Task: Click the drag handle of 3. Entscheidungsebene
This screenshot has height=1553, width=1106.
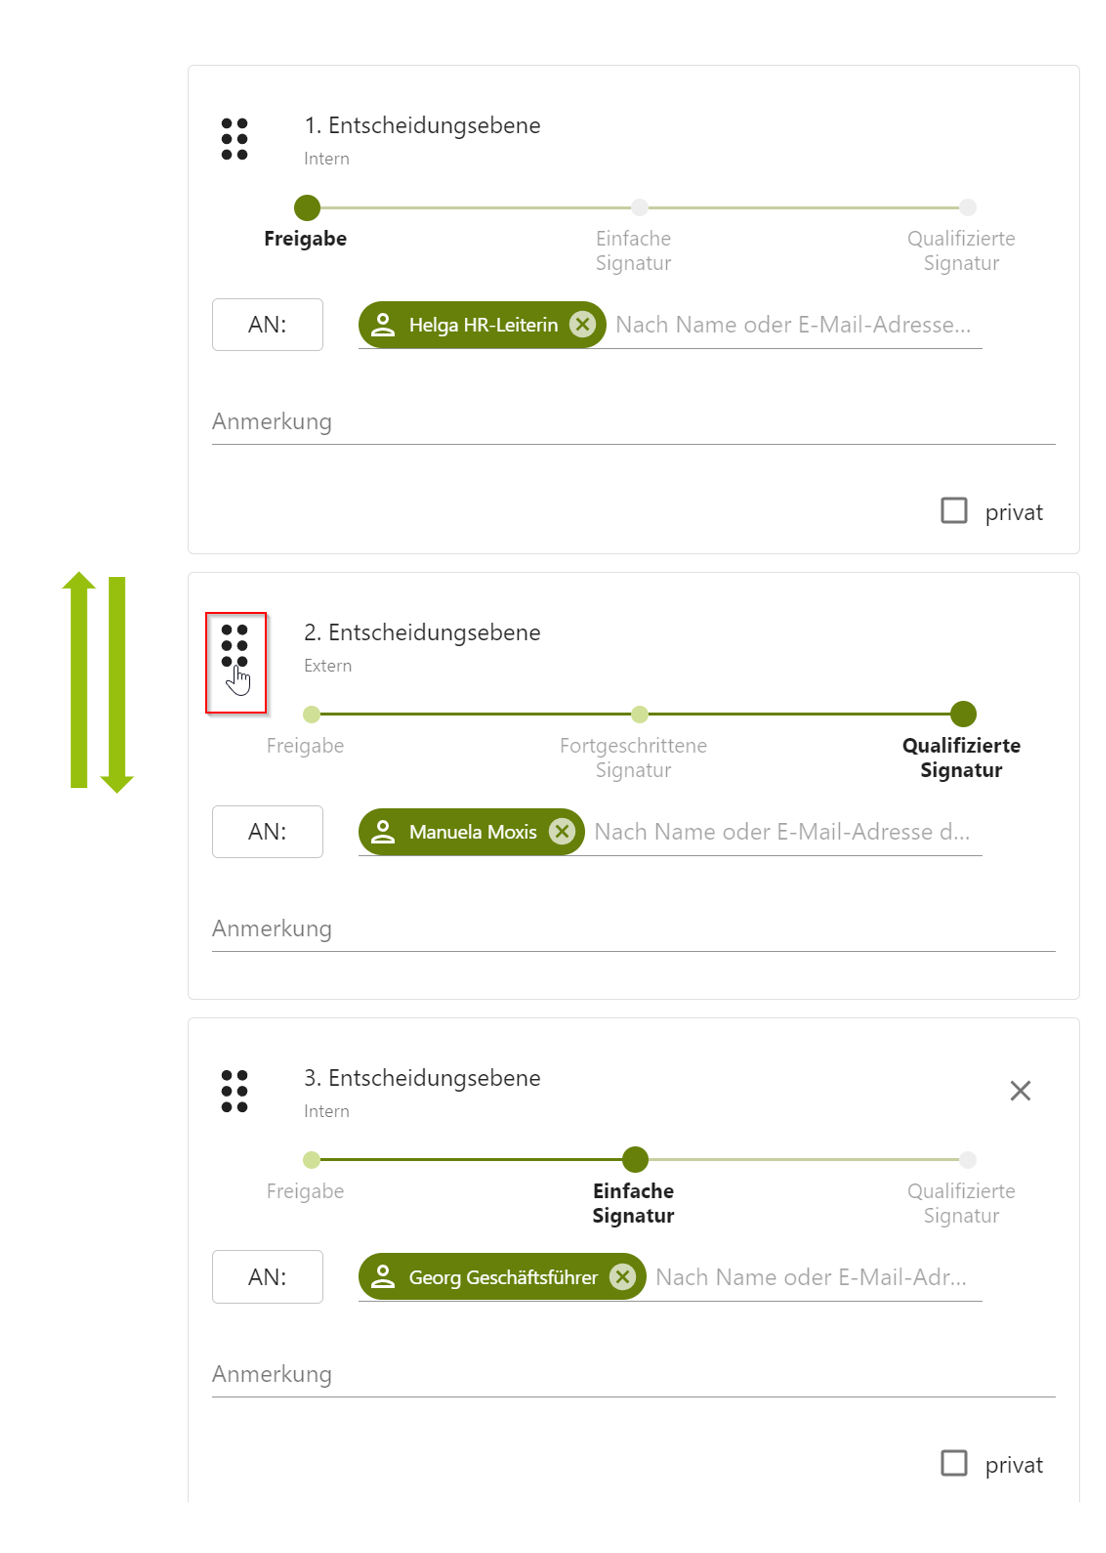Action: [x=233, y=1092]
